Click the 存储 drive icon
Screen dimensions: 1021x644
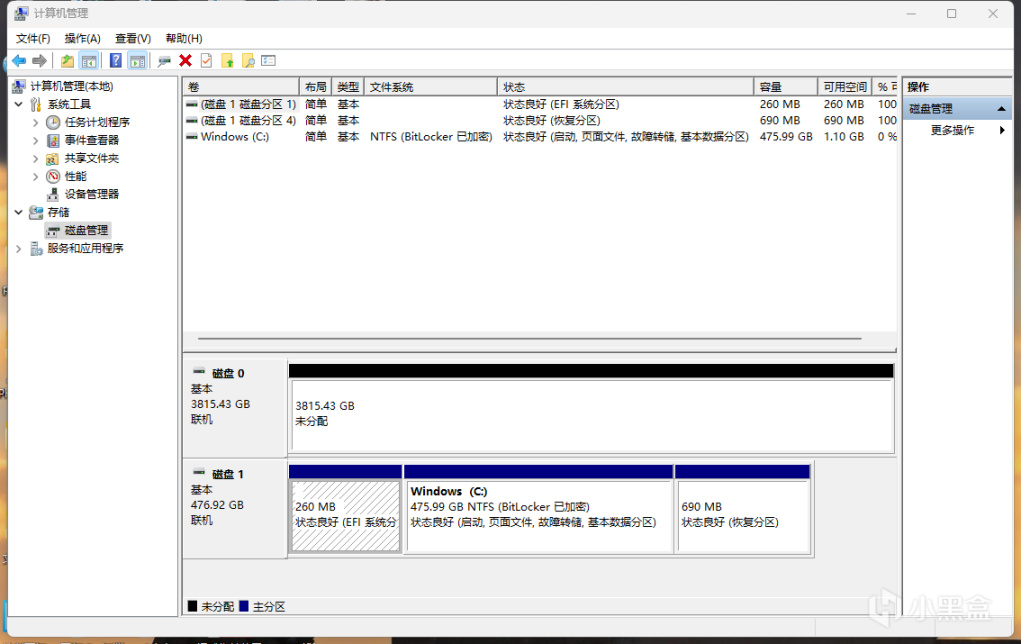[36, 212]
